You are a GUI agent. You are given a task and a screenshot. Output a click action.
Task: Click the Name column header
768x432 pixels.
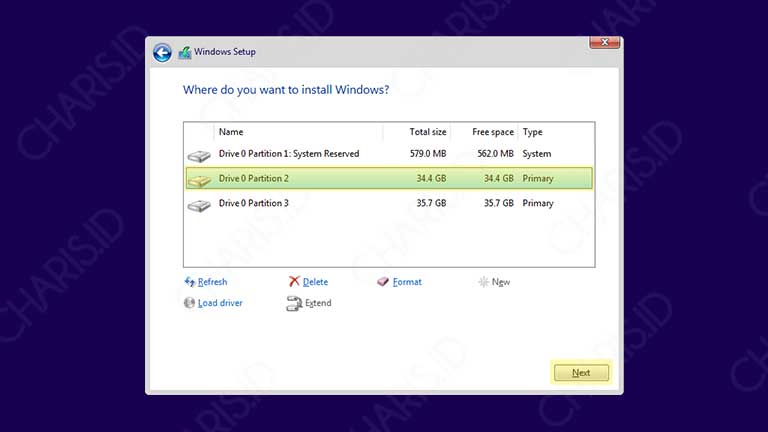pyautogui.click(x=231, y=132)
